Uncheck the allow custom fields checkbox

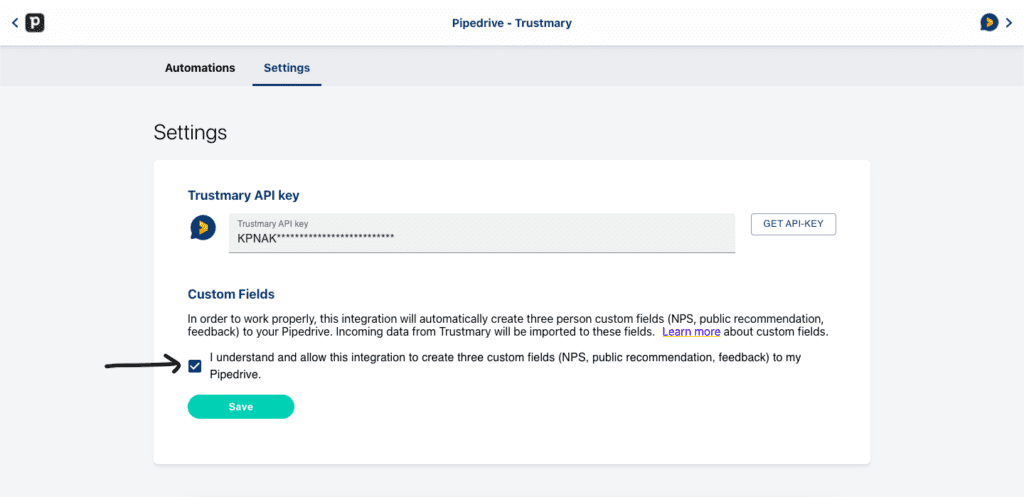pos(195,366)
